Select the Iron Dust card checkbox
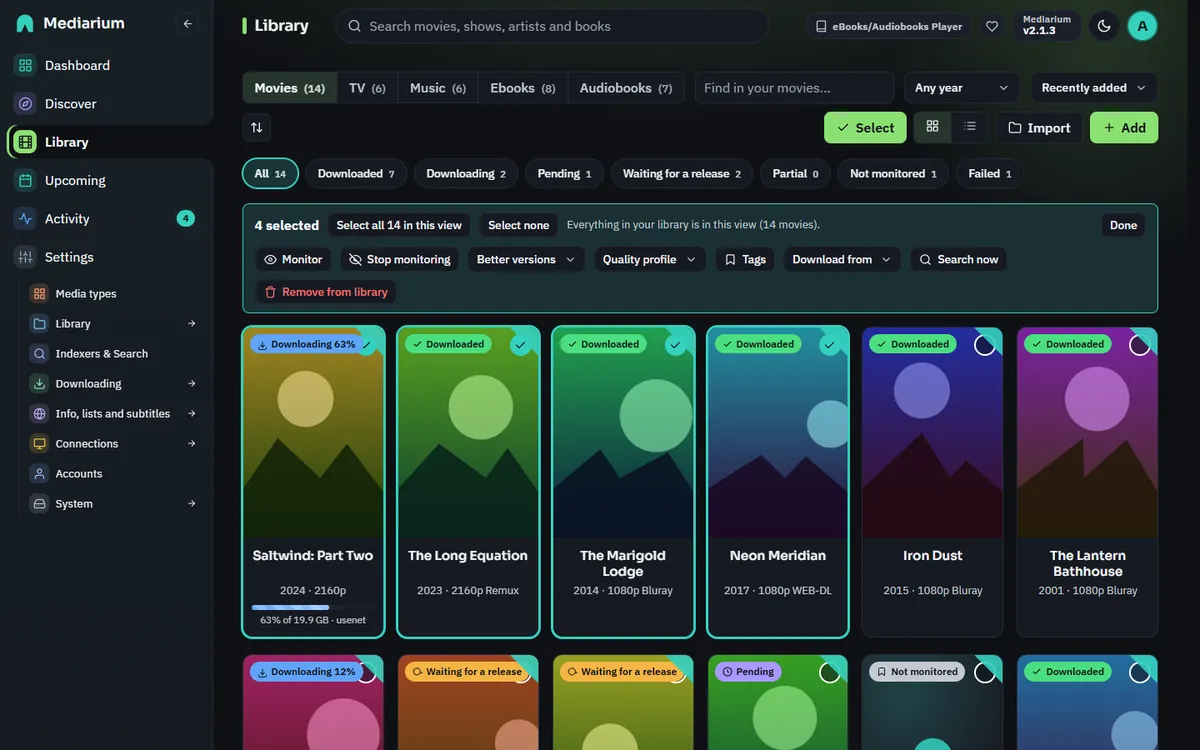This screenshot has height=750, width=1200. pyautogui.click(x=985, y=345)
